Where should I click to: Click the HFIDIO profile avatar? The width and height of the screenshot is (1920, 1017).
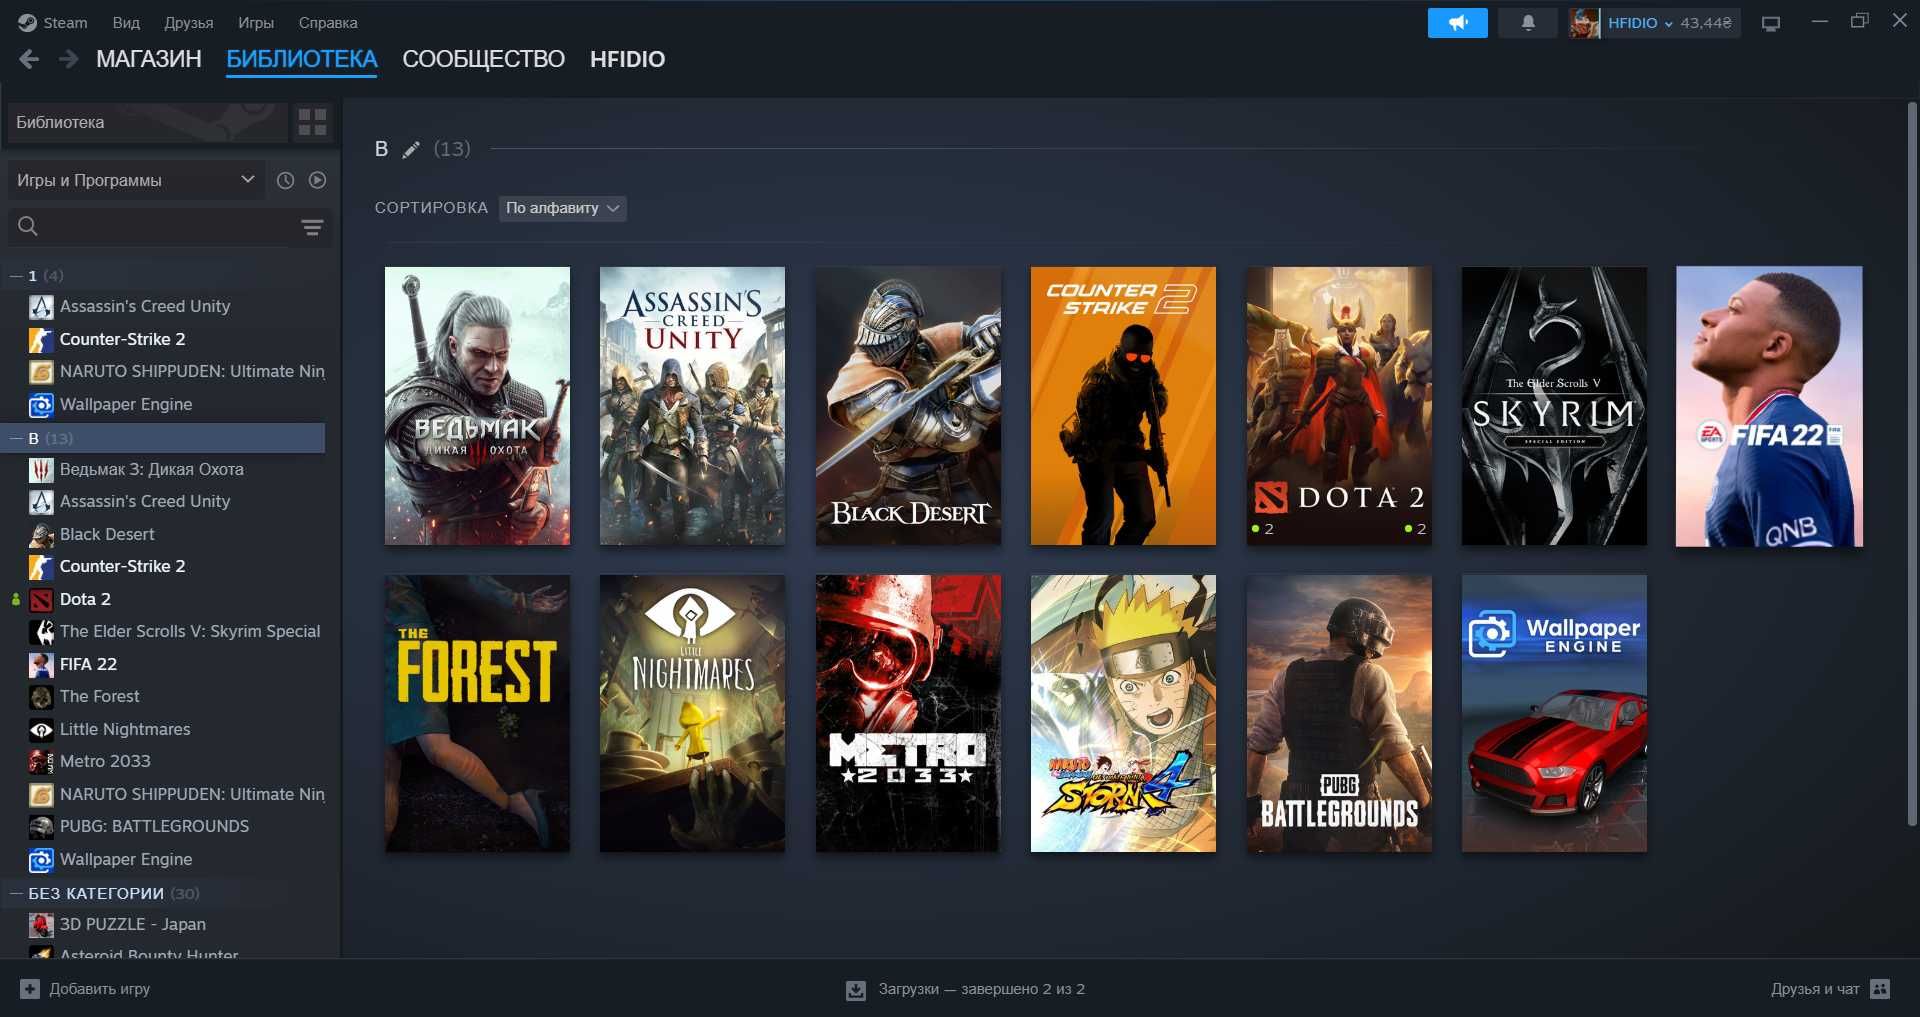(1584, 23)
